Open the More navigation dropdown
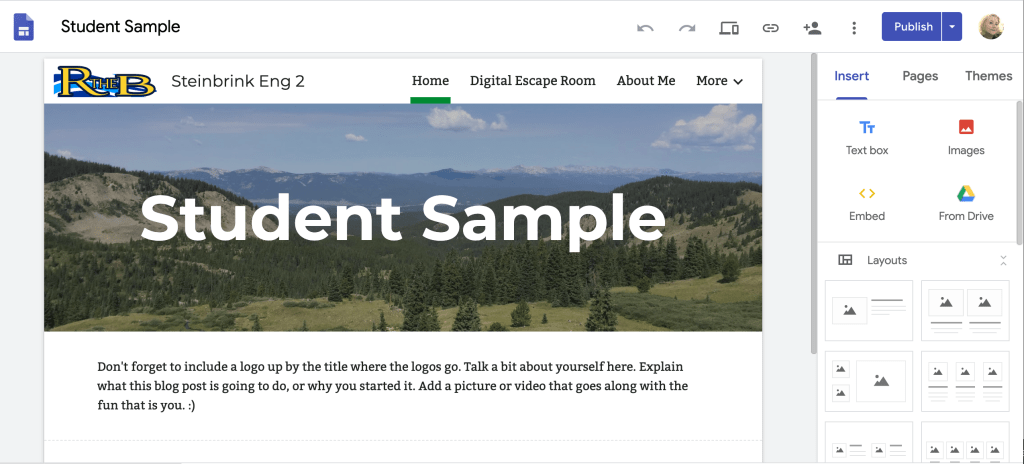 720,81
